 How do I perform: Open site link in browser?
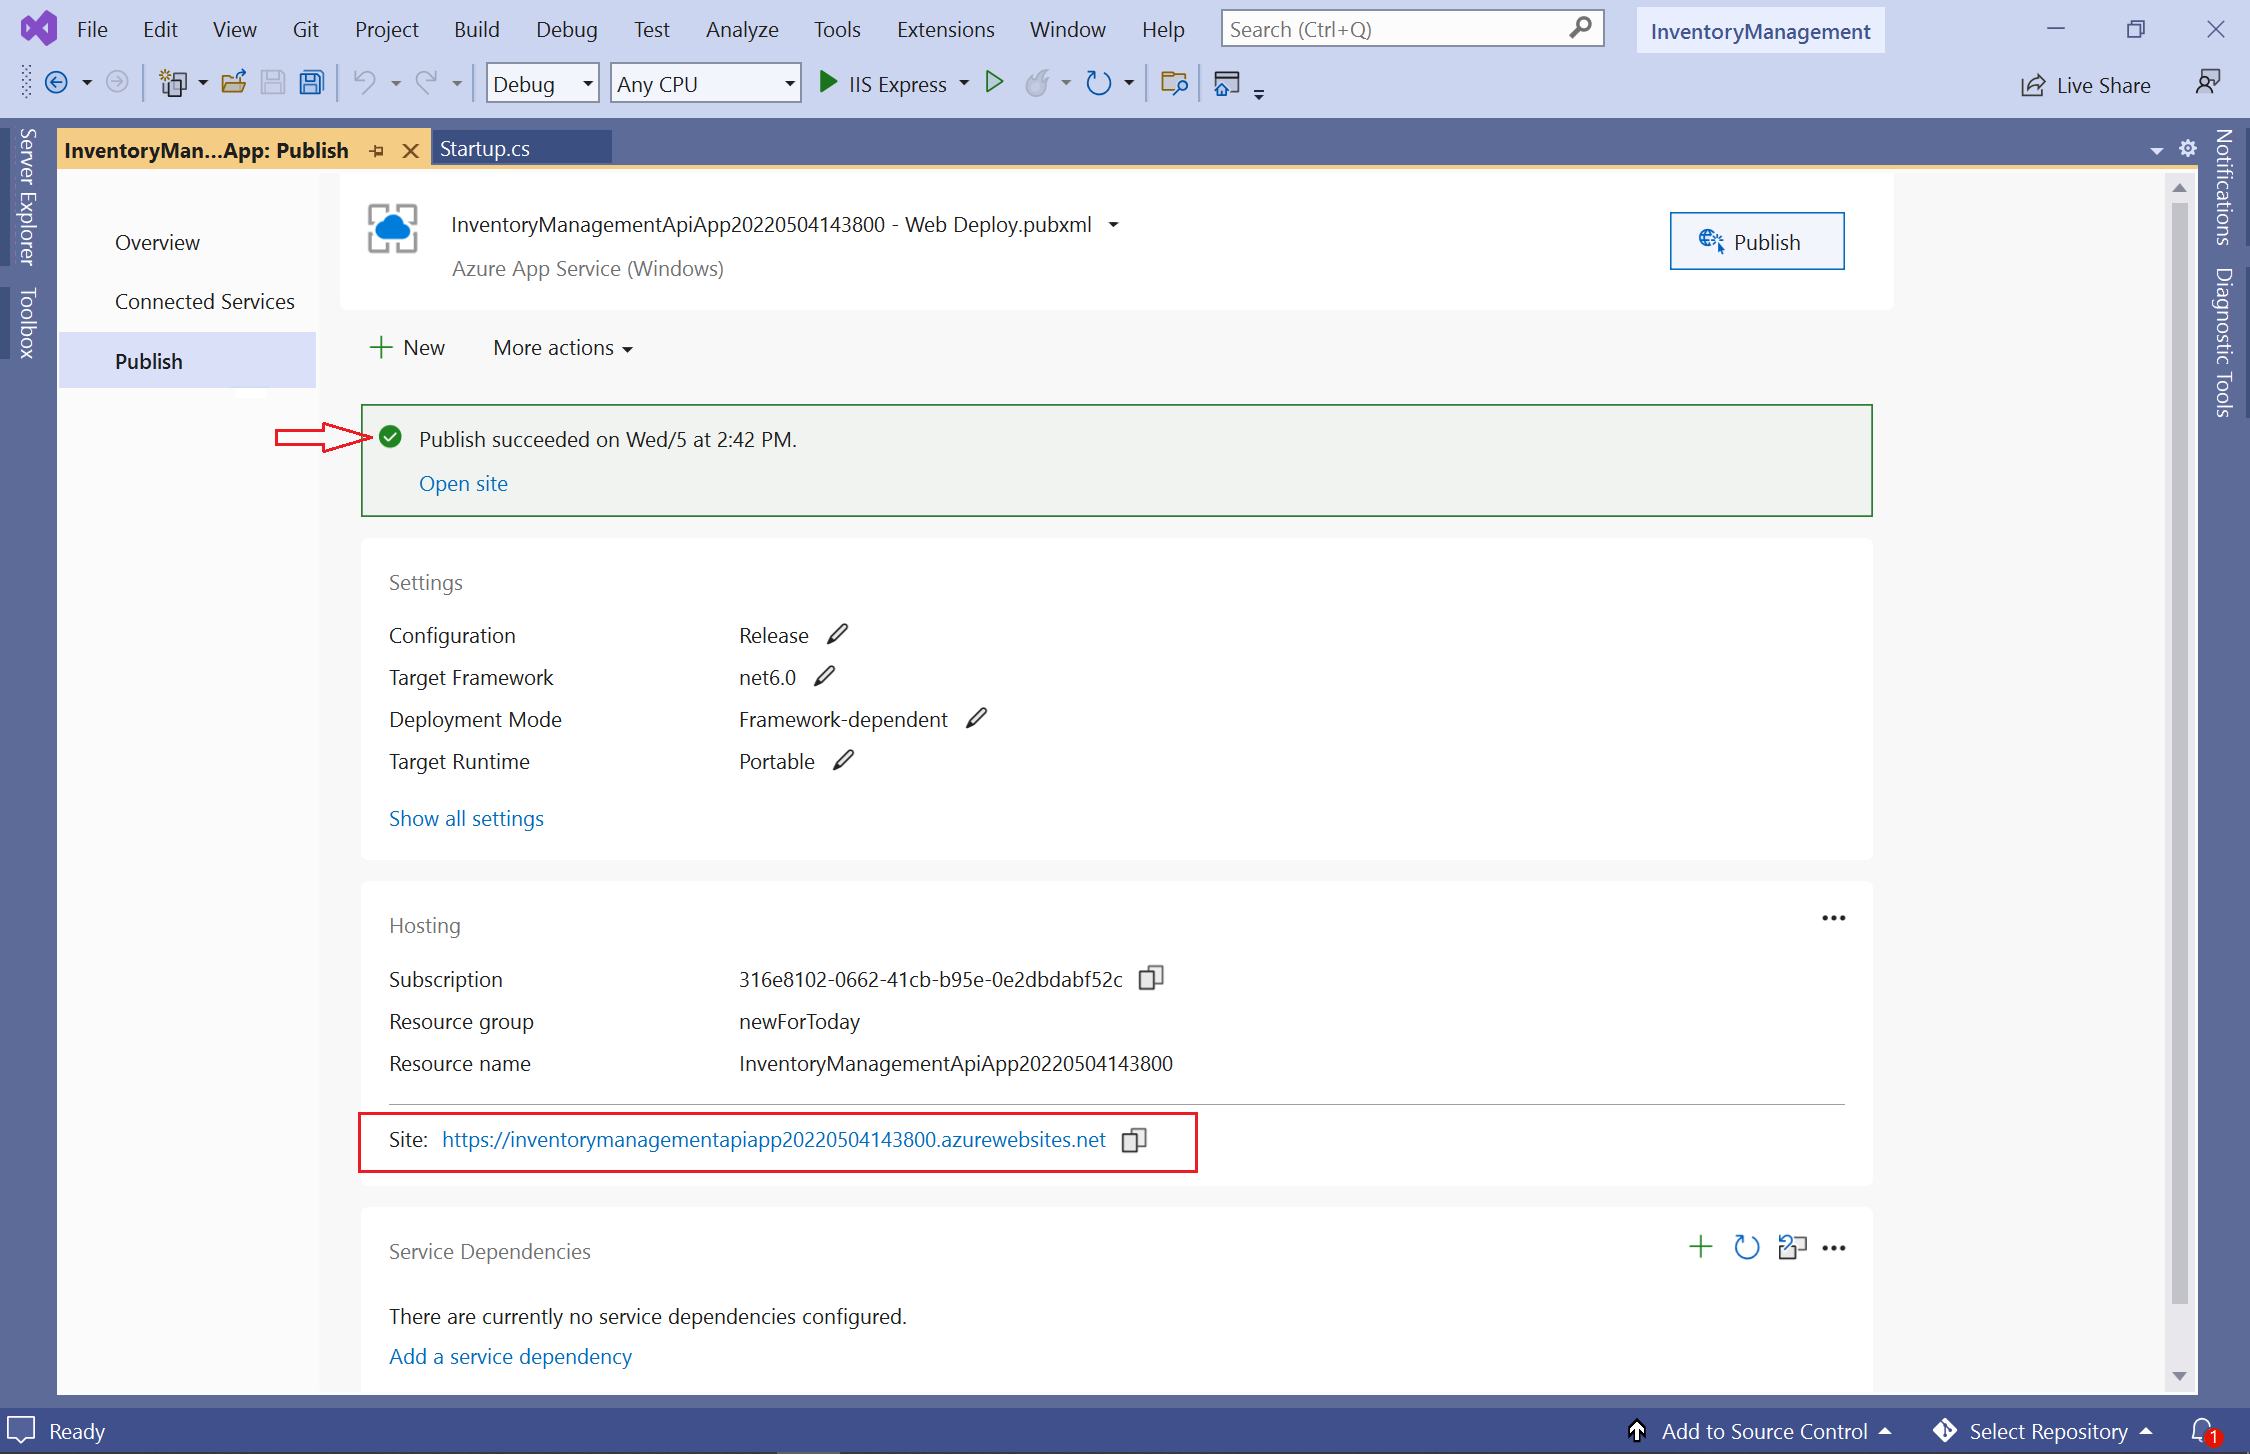coord(462,482)
